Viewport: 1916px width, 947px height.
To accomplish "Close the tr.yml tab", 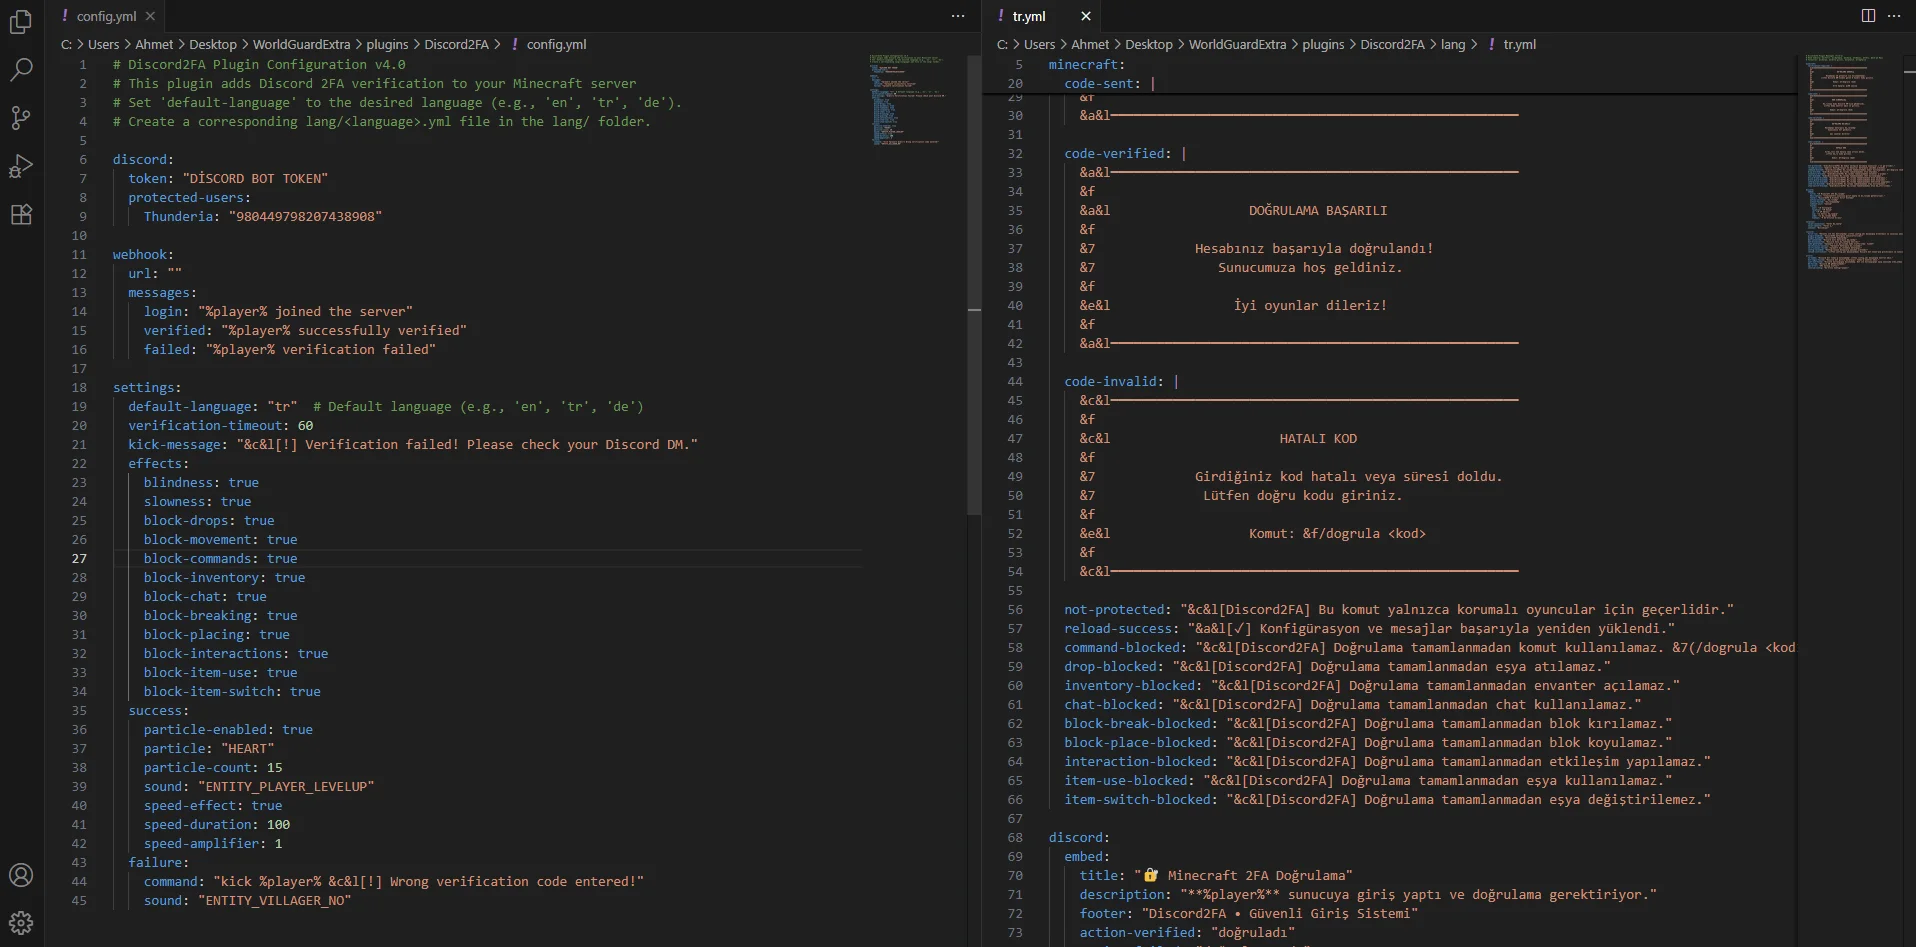I will click(x=1086, y=16).
